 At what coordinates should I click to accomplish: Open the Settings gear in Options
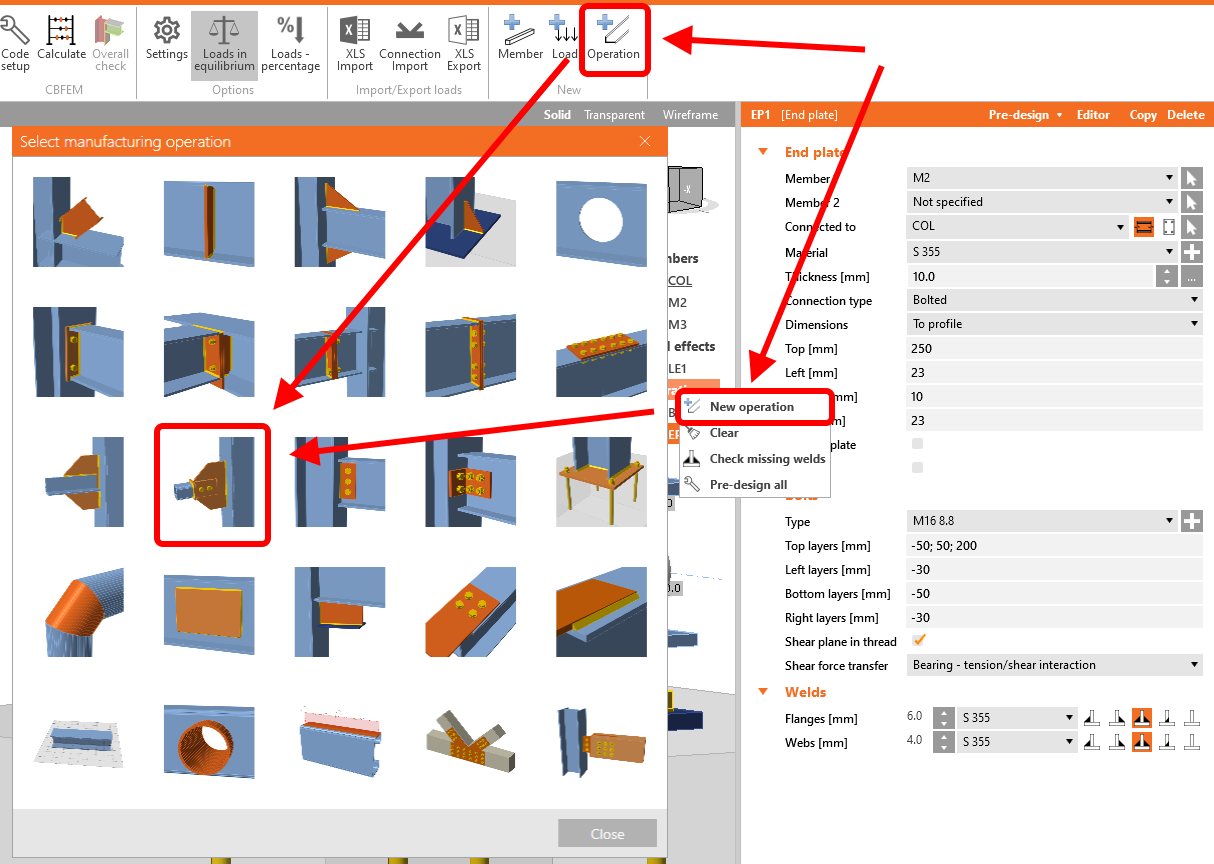(166, 38)
